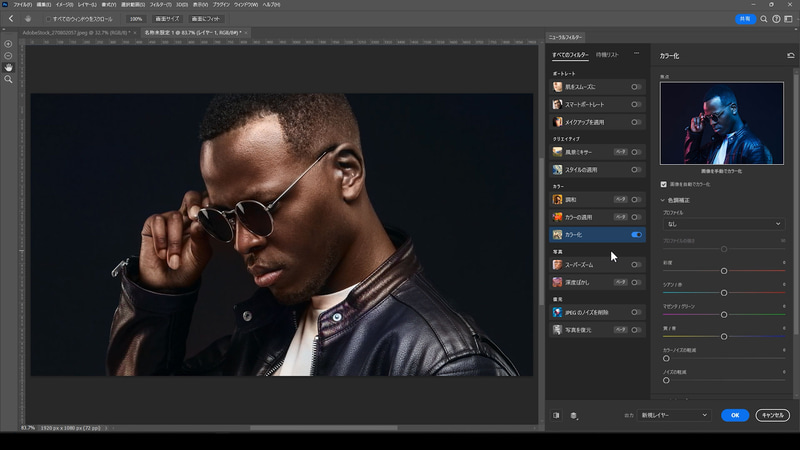The image size is (800, 450).
Task: Click the reset arrow icon beside カラー化 title
Action: [791, 55]
